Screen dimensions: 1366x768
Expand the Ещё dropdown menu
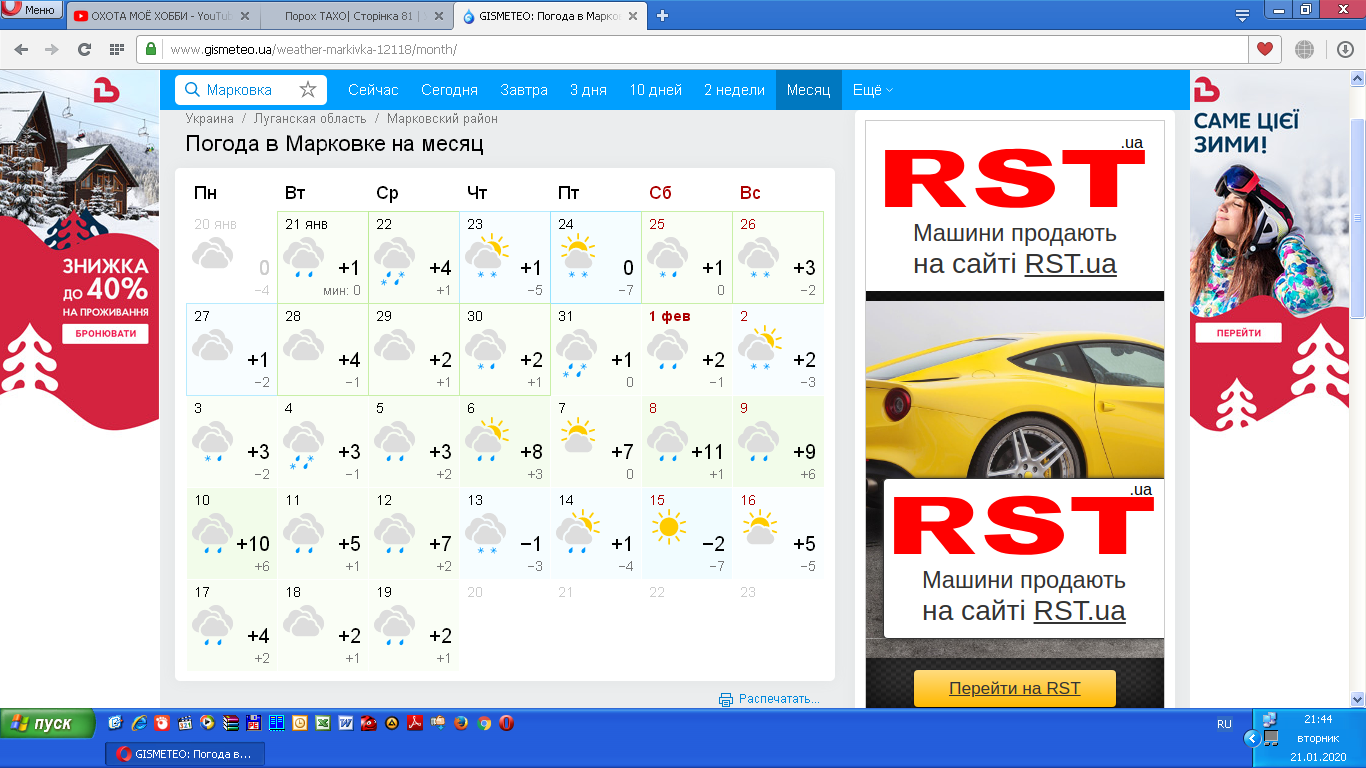[x=872, y=90]
